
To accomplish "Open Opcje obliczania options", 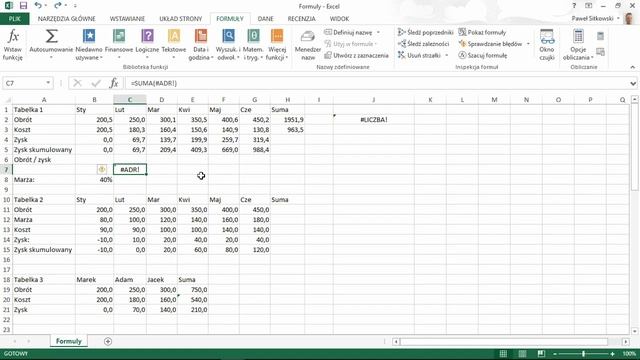I will pos(578,45).
